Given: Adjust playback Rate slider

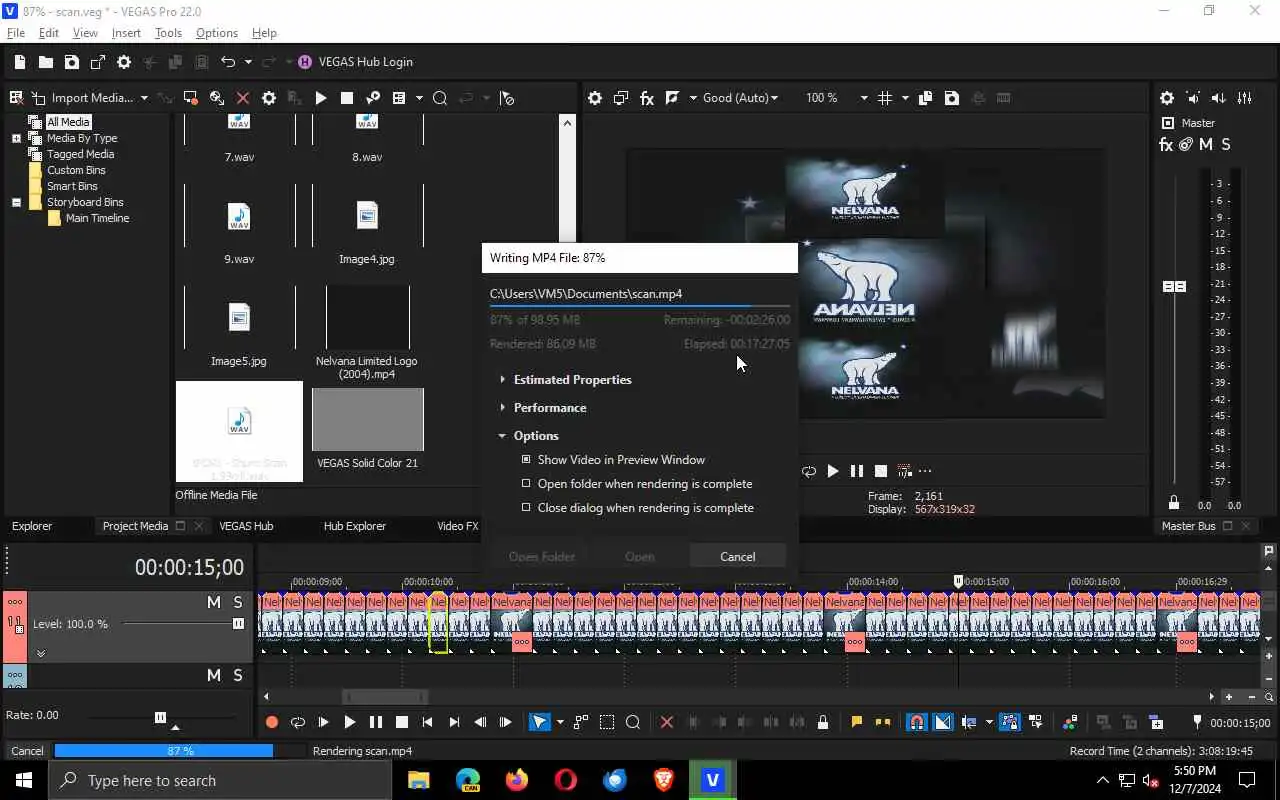Looking at the screenshot, I should 160,717.
